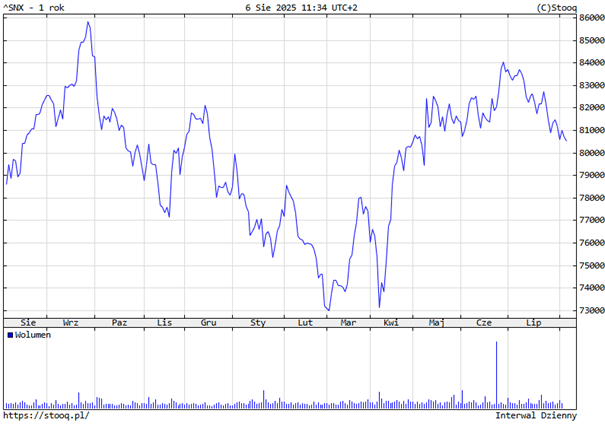Pick the Sty month label on the time axis
Screen dimensions: 605x429
258,323
